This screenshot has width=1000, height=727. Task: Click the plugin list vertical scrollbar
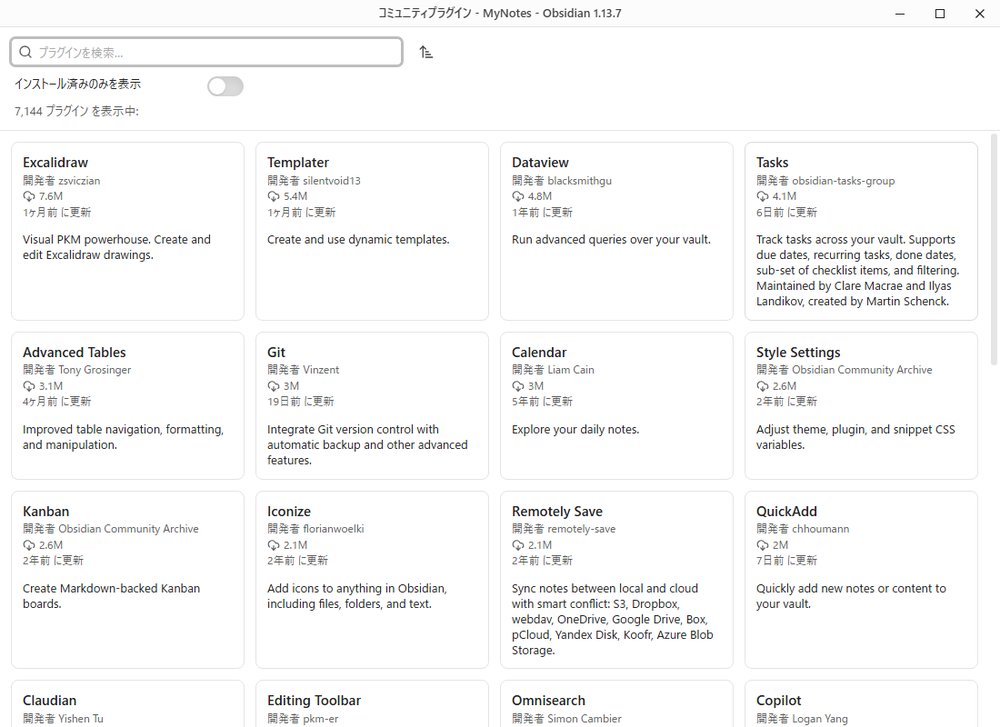click(994, 250)
